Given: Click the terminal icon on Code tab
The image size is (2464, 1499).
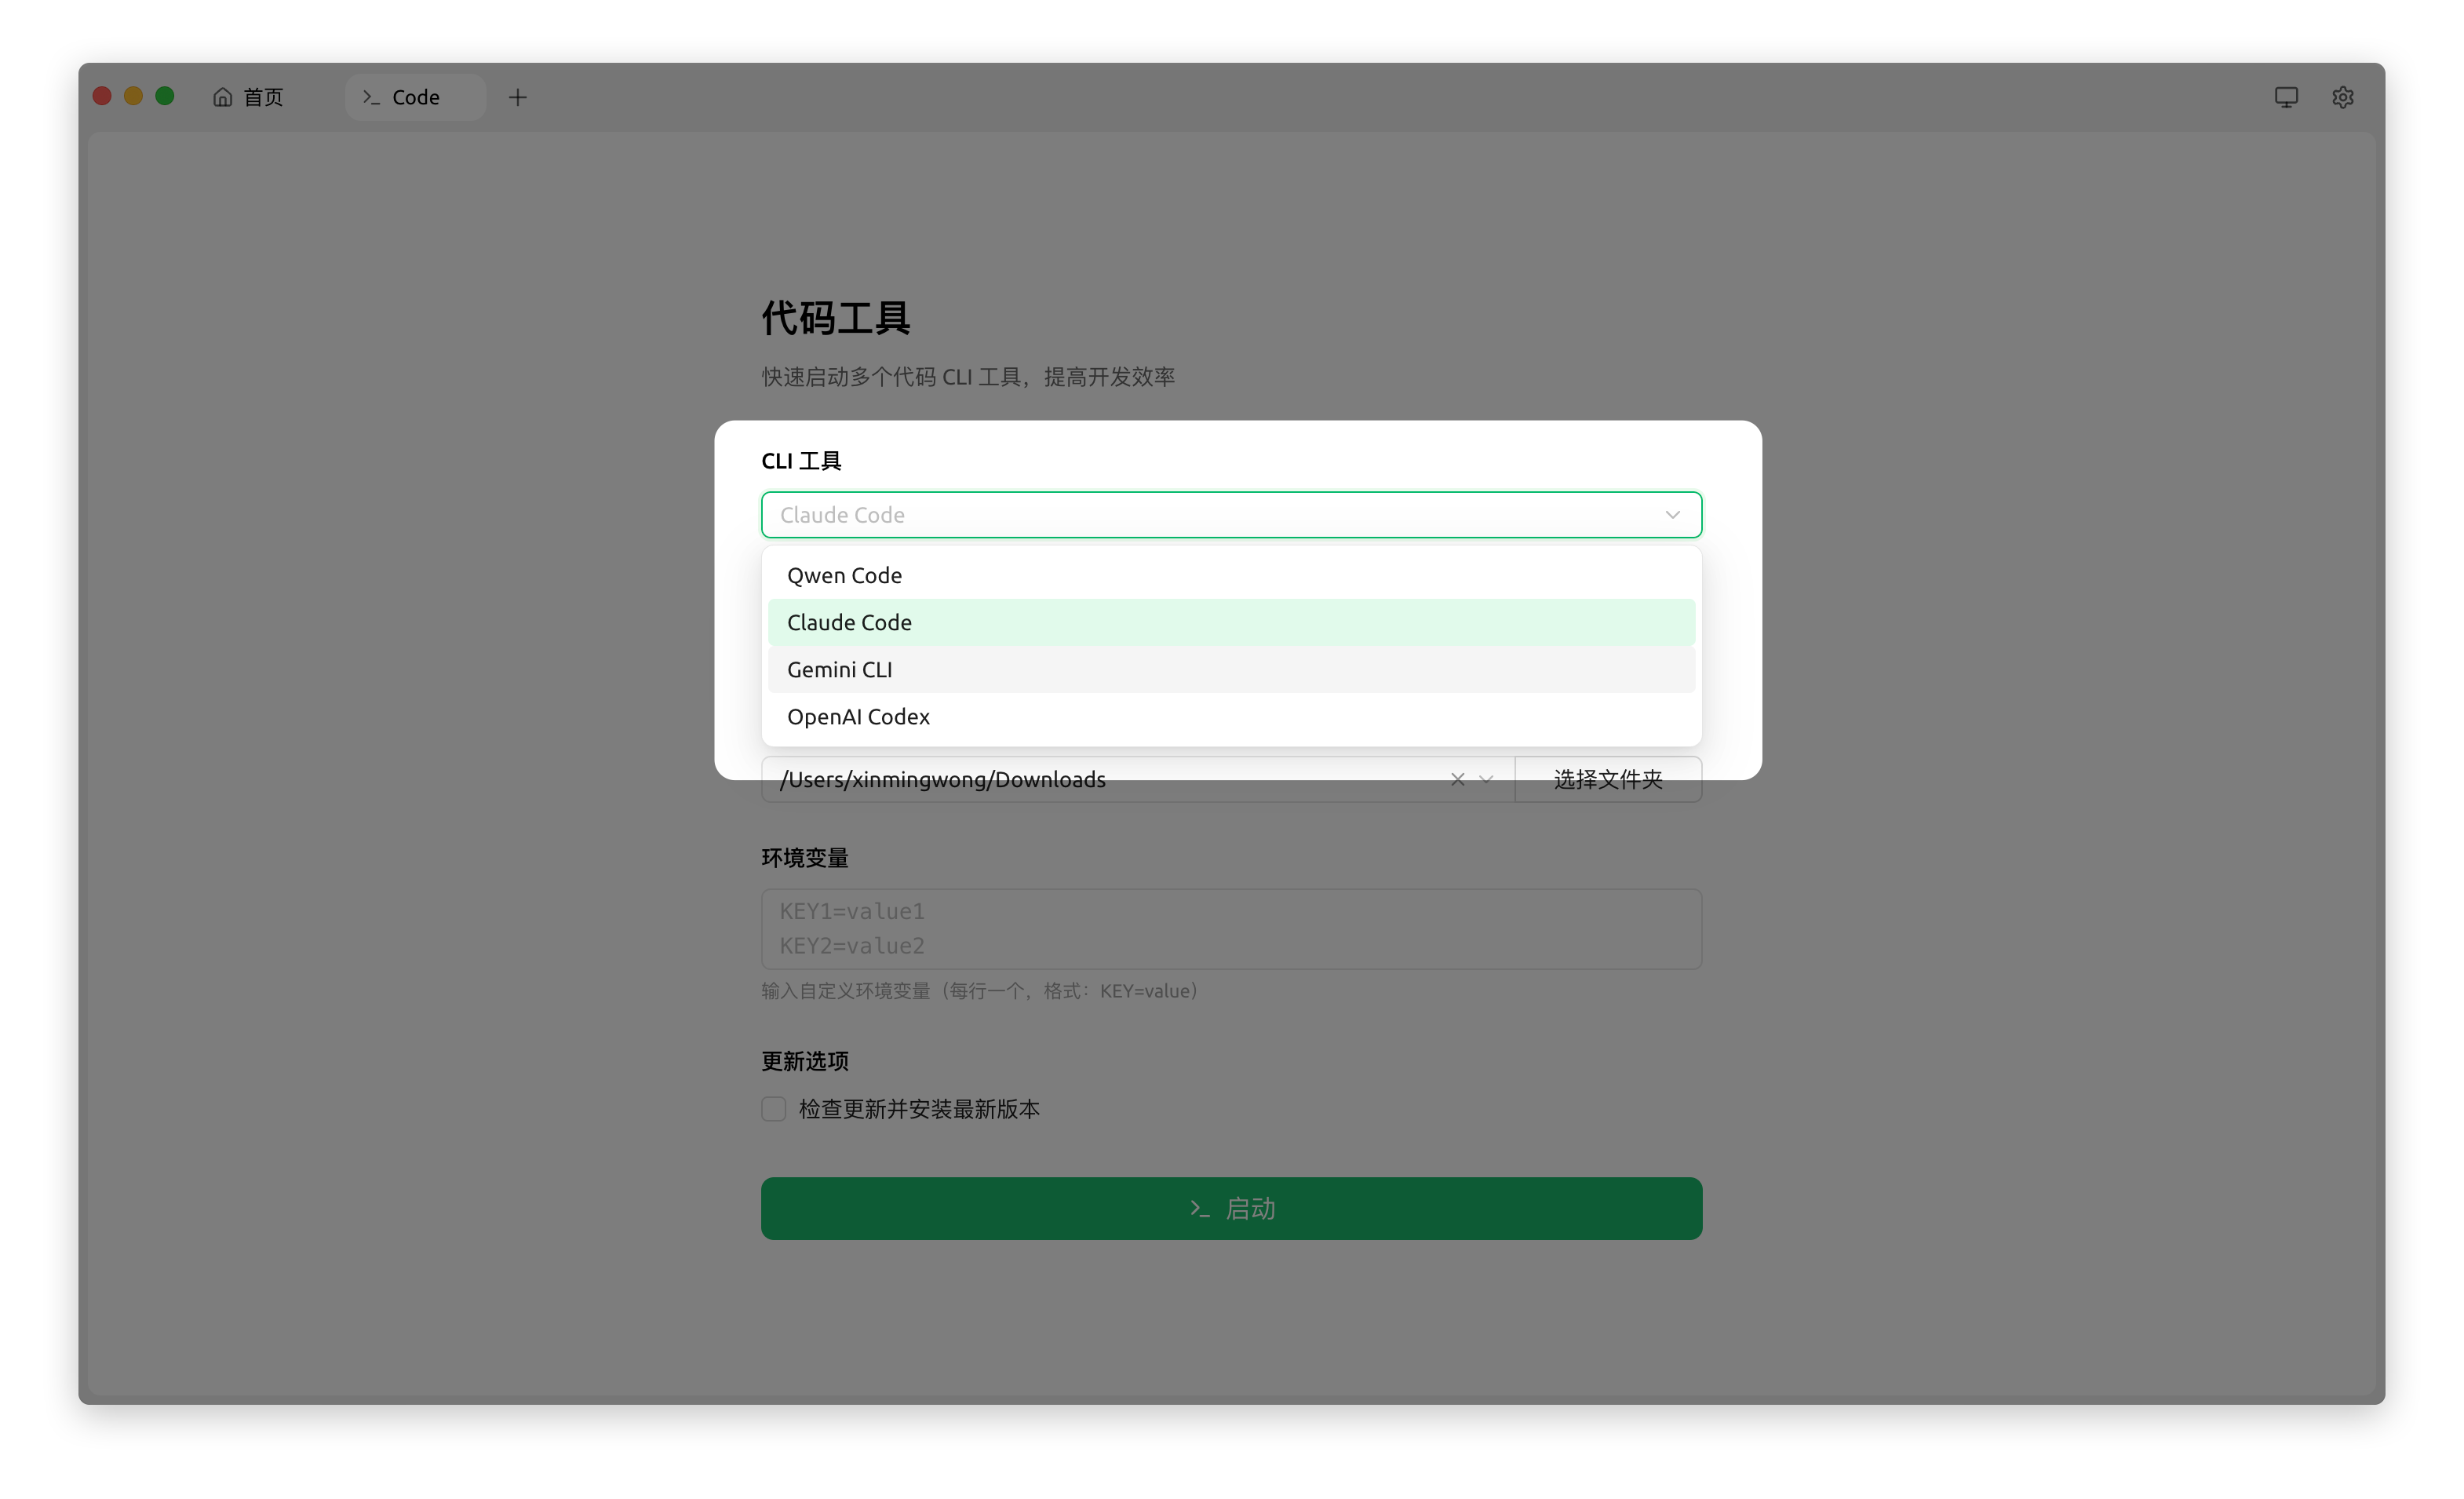Looking at the screenshot, I should (x=371, y=97).
